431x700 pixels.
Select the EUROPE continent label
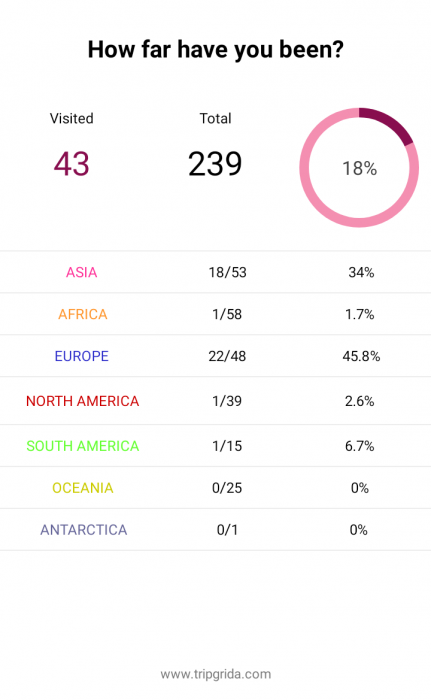coord(81,356)
